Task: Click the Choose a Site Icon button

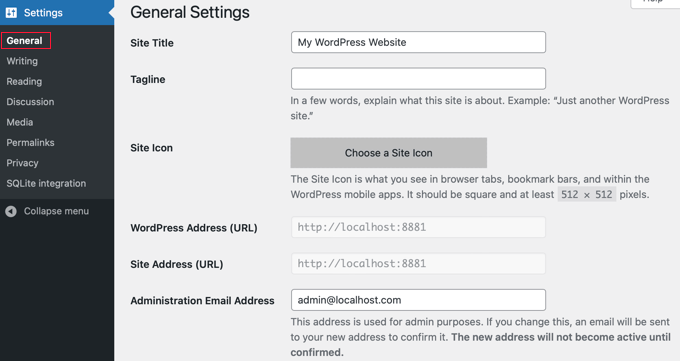Action: tap(389, 153)
